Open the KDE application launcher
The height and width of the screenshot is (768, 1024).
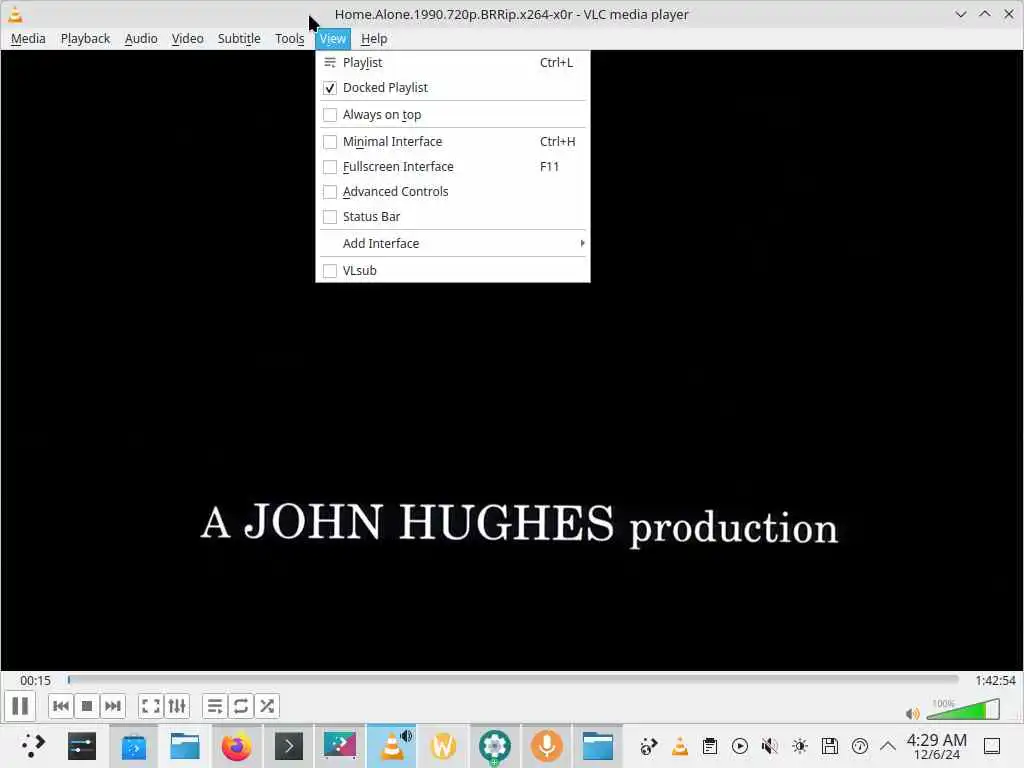(x=32, y=746)
